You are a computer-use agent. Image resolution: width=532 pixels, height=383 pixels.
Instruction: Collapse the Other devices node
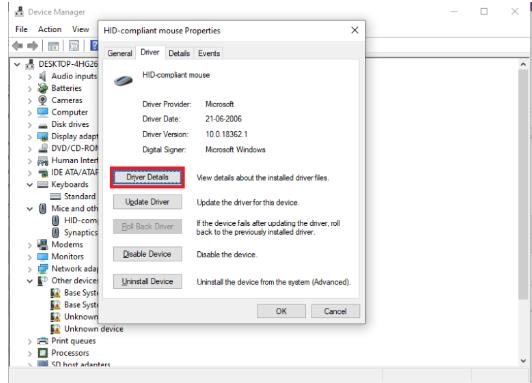30,281
